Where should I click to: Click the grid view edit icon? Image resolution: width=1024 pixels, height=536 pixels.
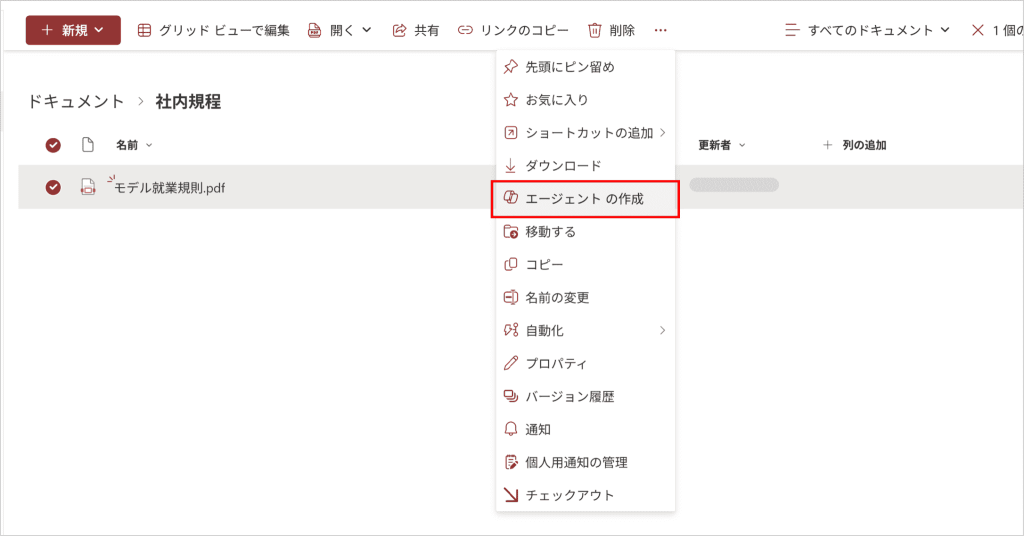click(145, 30)
